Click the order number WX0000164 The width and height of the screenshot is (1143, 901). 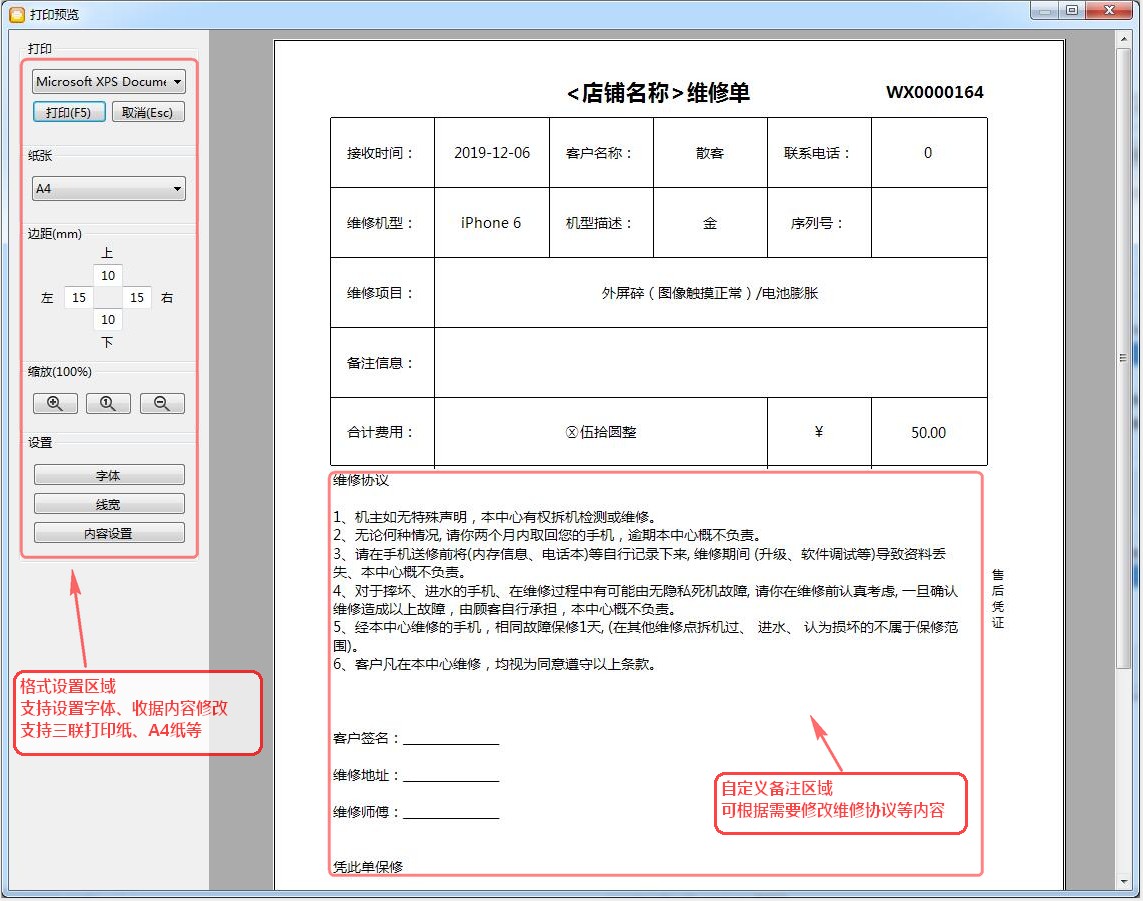point(935,93)
